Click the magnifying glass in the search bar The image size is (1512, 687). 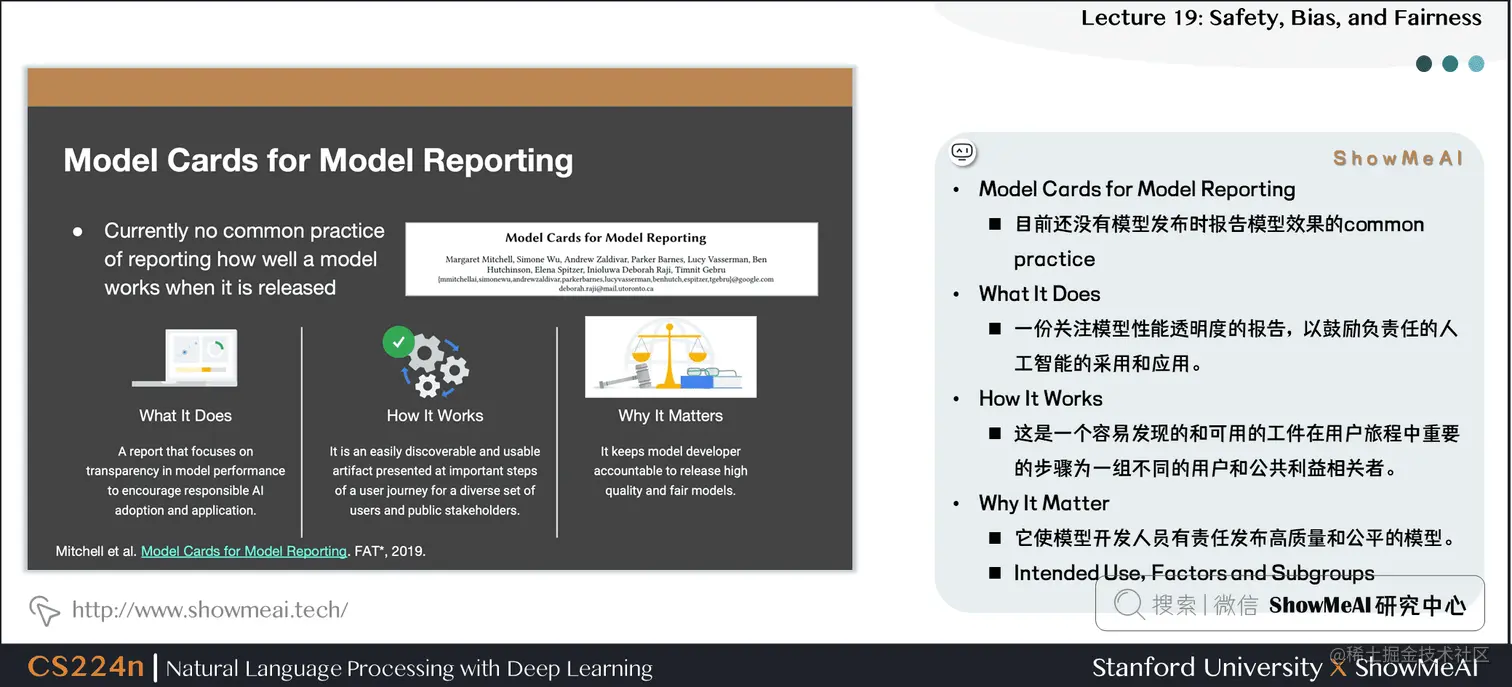1127,604
